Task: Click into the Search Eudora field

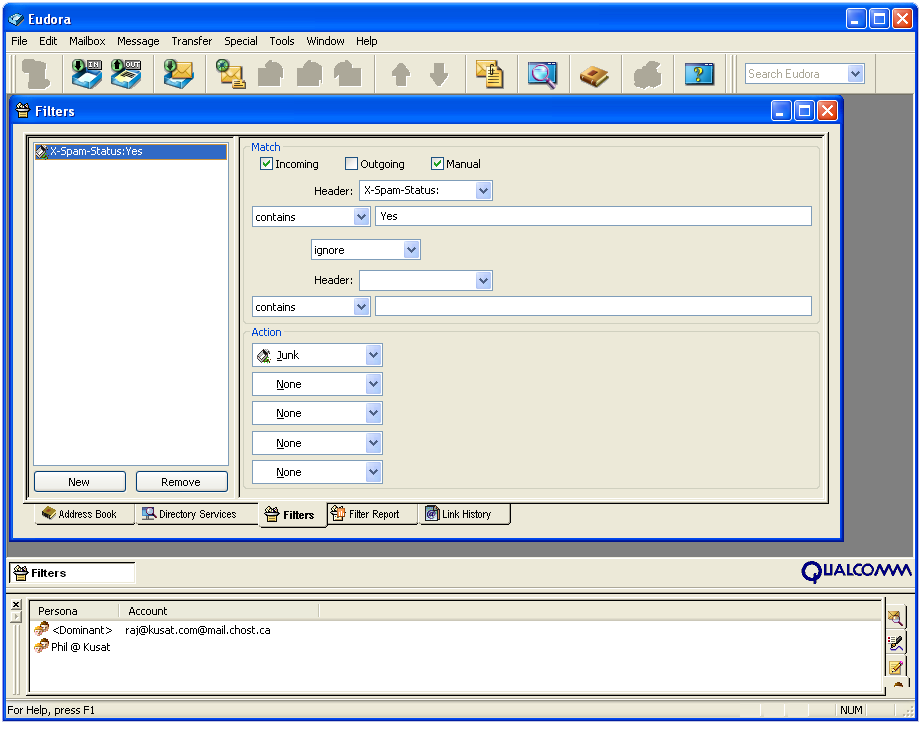Action: (796, 74)
